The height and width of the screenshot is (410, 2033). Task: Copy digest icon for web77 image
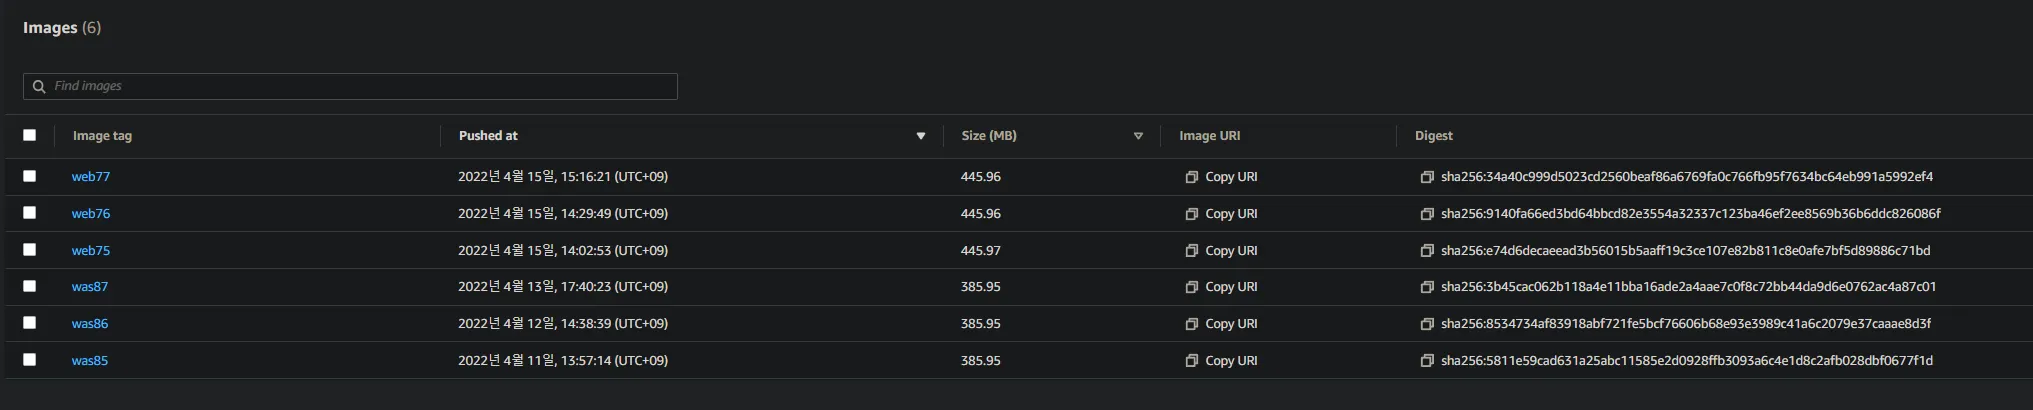(x=1427, y=177)
